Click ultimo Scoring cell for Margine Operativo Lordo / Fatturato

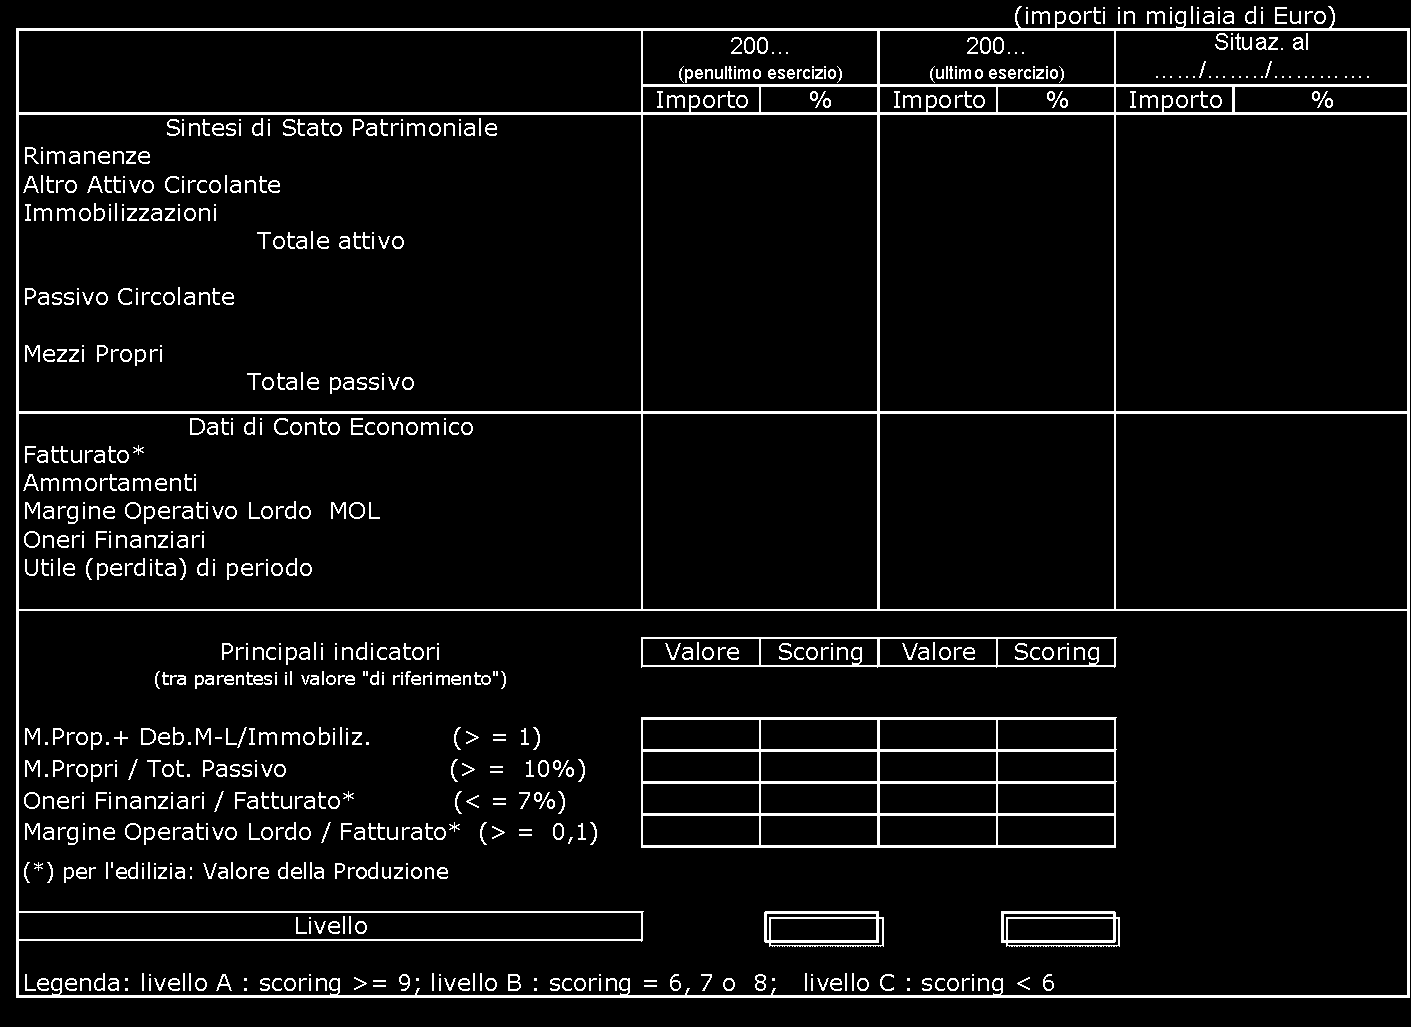(x=1056, y=831)
